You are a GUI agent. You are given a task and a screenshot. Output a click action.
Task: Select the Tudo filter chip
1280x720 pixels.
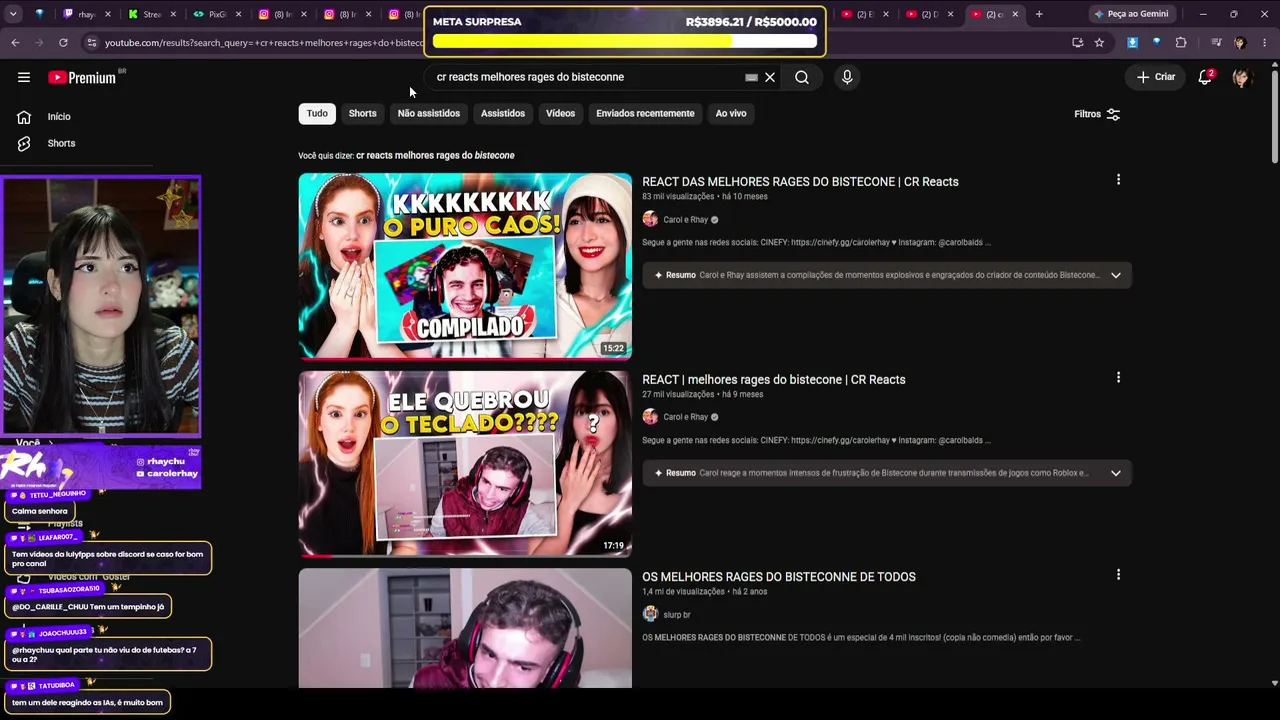tap(317, 113)
